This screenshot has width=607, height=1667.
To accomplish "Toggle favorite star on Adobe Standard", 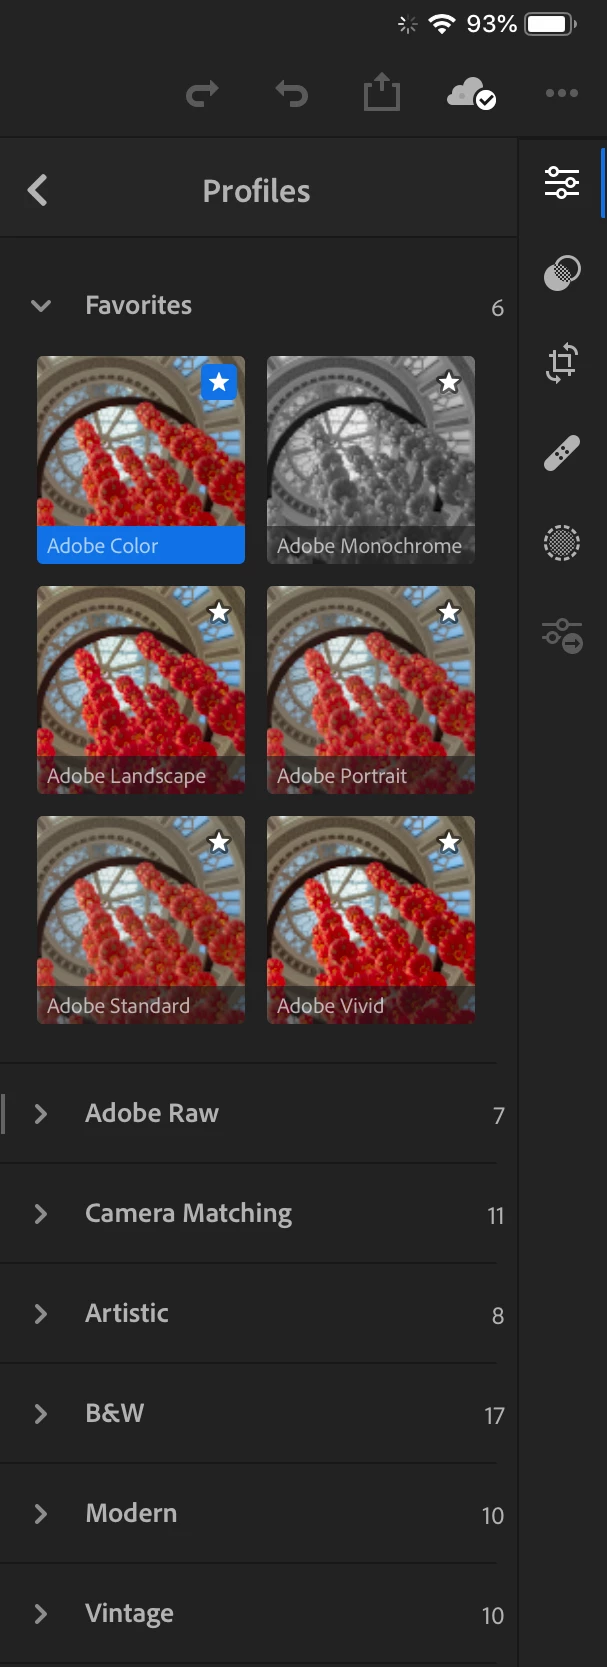I will (x=219, y=842).
